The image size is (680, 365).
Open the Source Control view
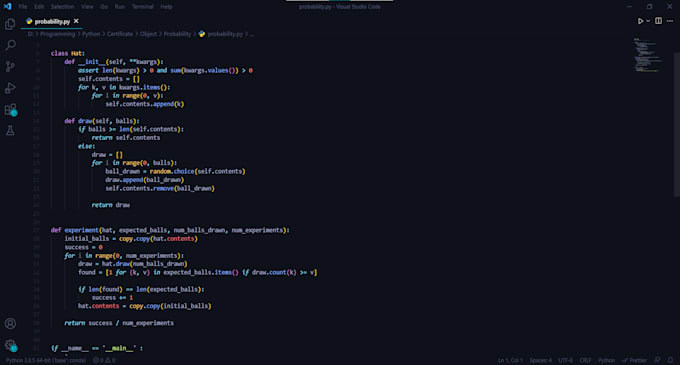[x=10, y=66]
